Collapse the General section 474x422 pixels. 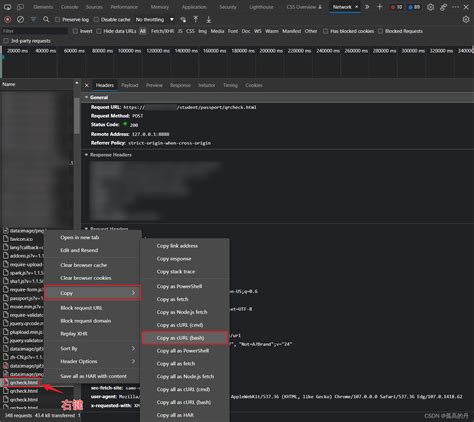(x=86, y=97)
